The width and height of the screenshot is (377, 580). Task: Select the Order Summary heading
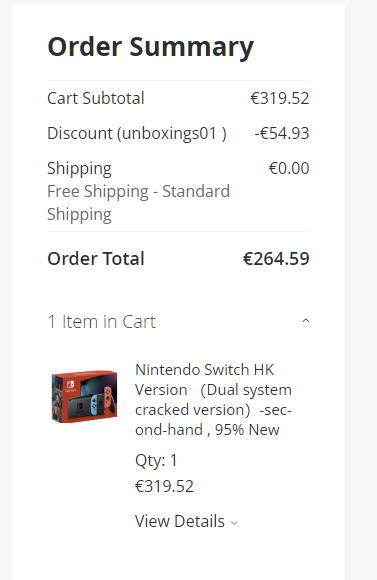point(151,47)
